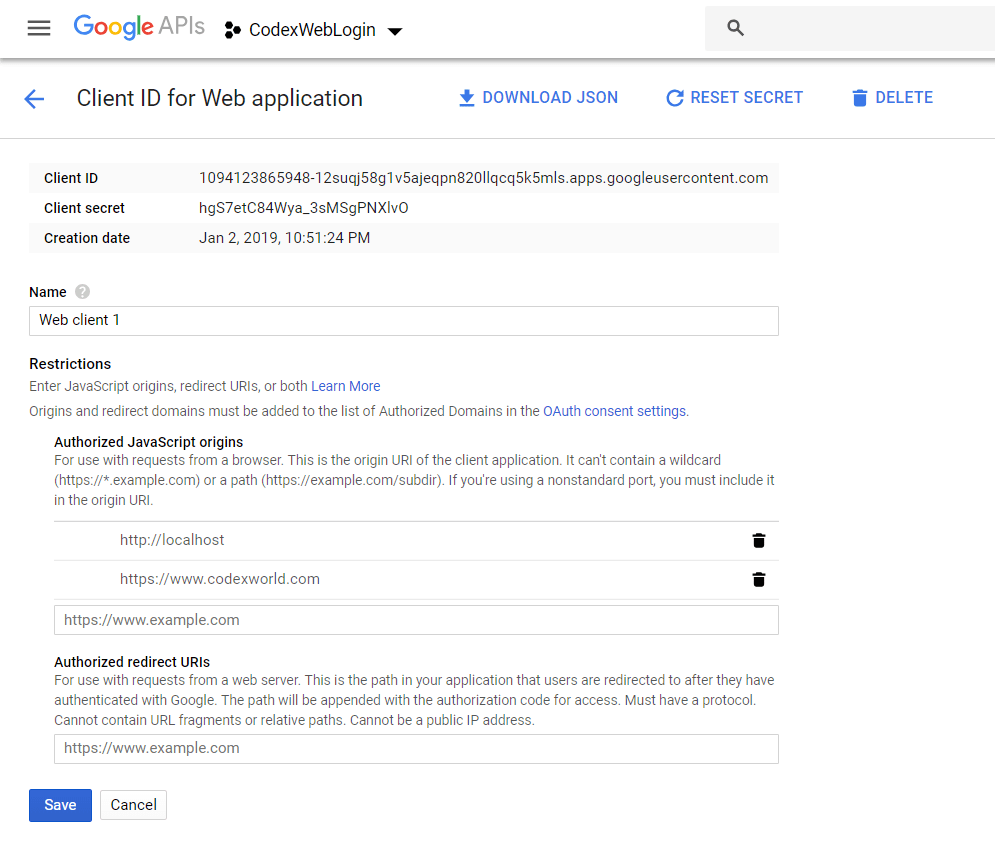Open the help tooltip next to Name
Viewport: 995px width, 847px height.
click(82, 292)
